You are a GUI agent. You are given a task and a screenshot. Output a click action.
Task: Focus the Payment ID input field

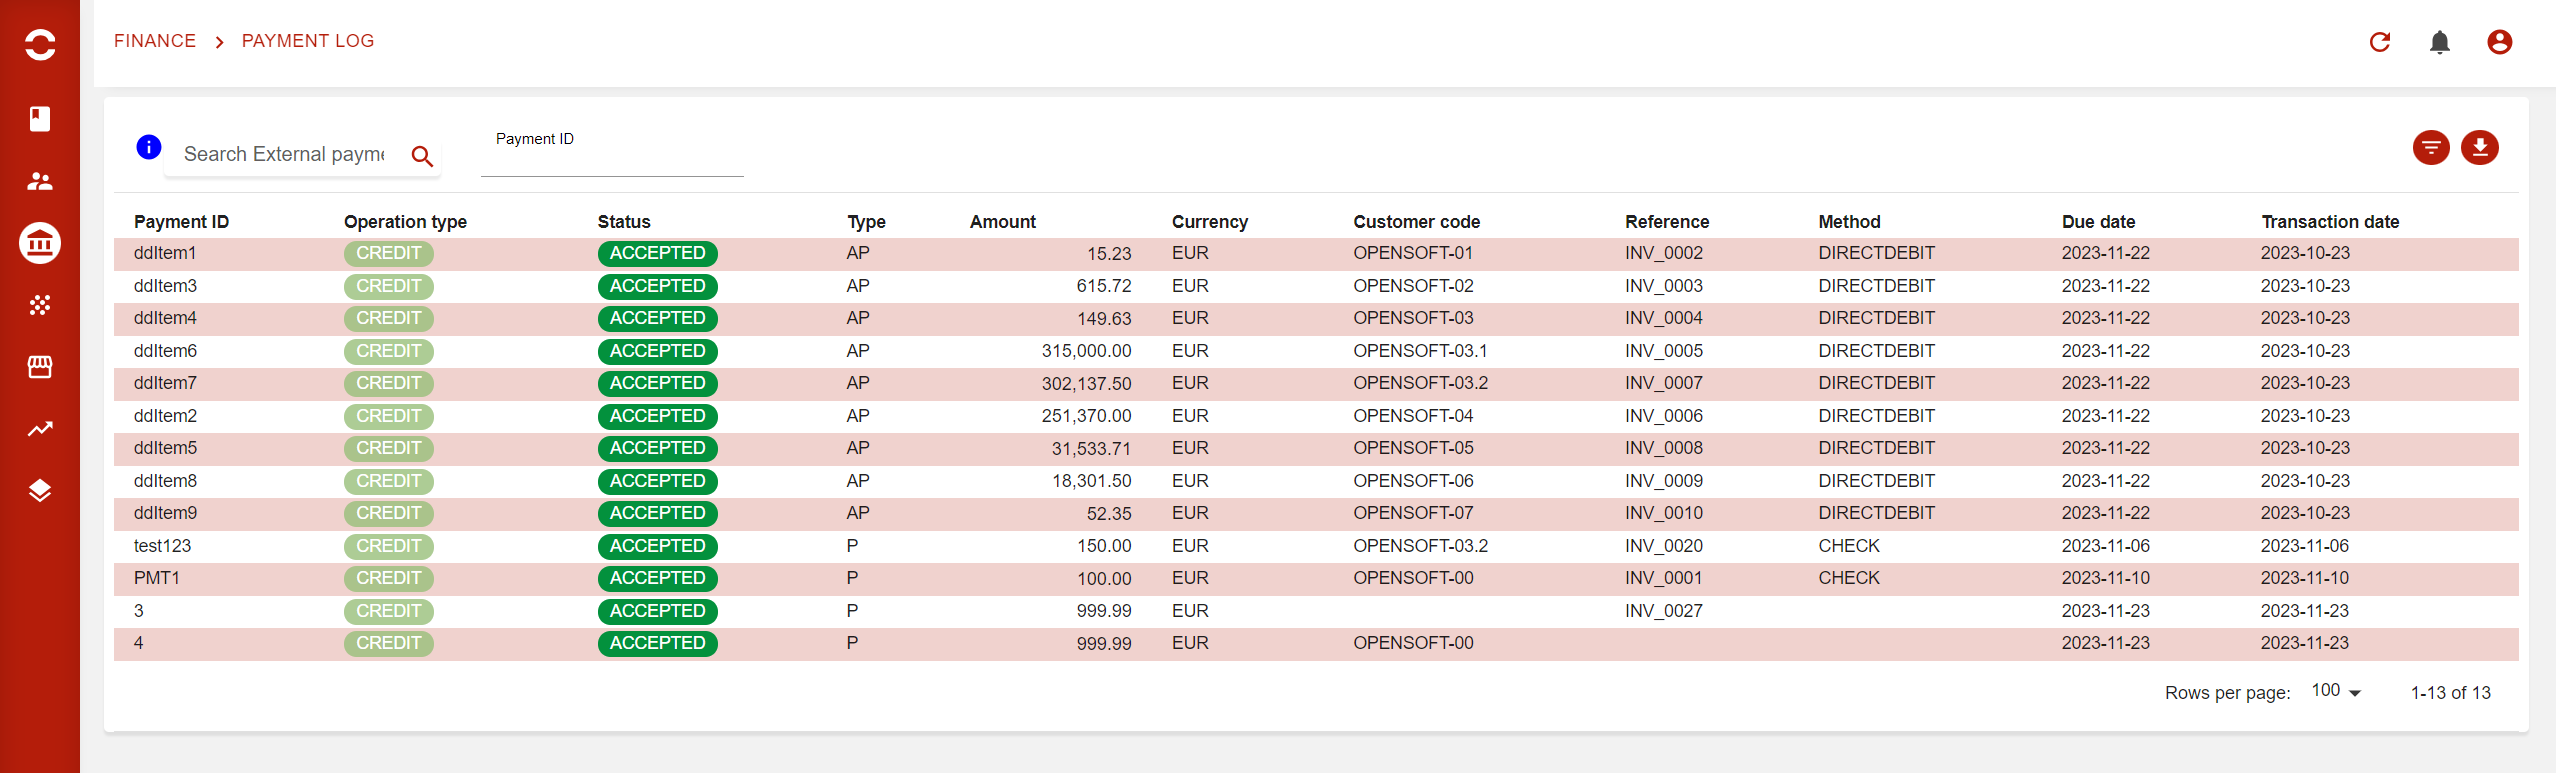tap(612, 160)
